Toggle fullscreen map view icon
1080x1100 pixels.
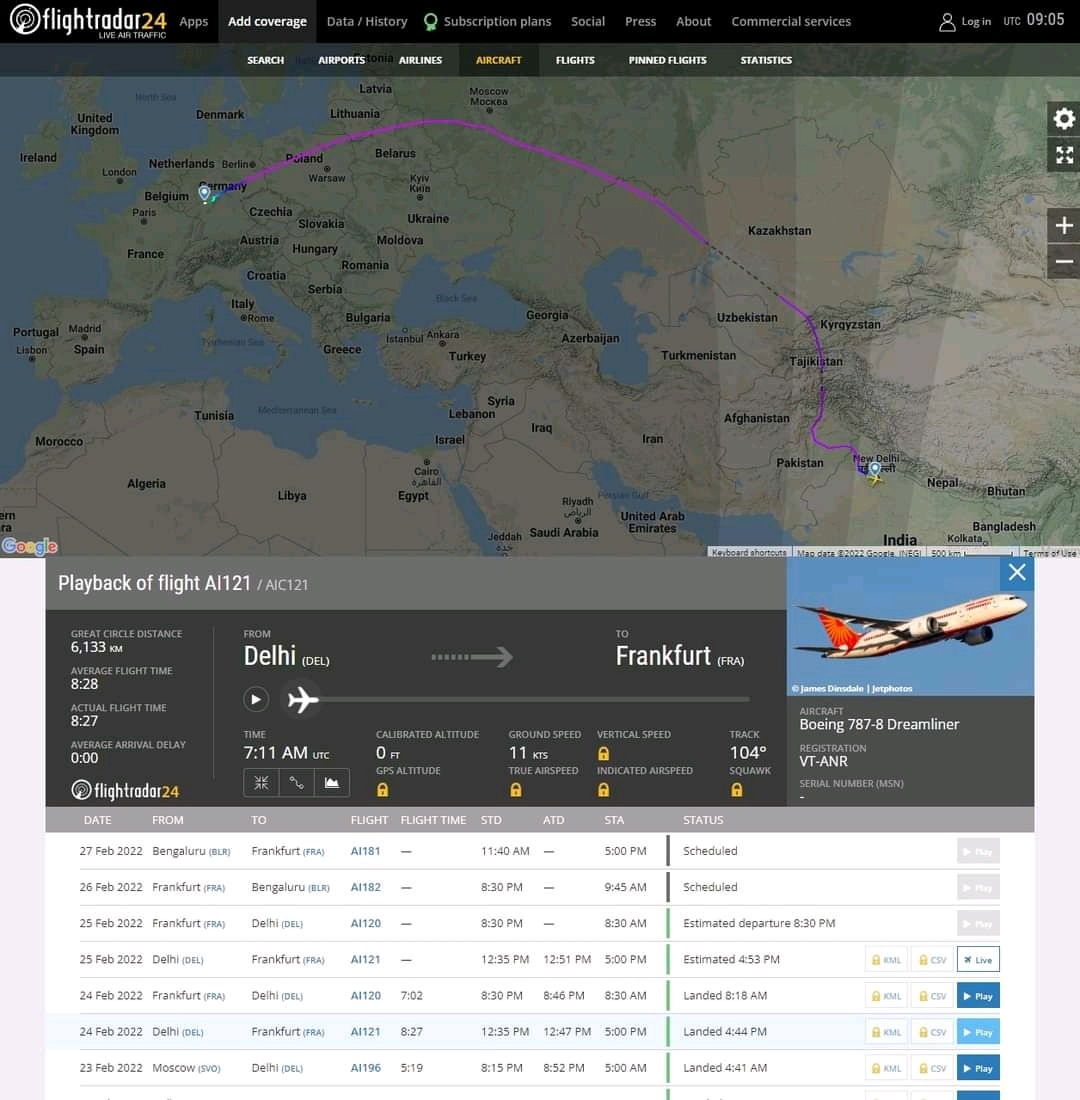(1064, 155)
